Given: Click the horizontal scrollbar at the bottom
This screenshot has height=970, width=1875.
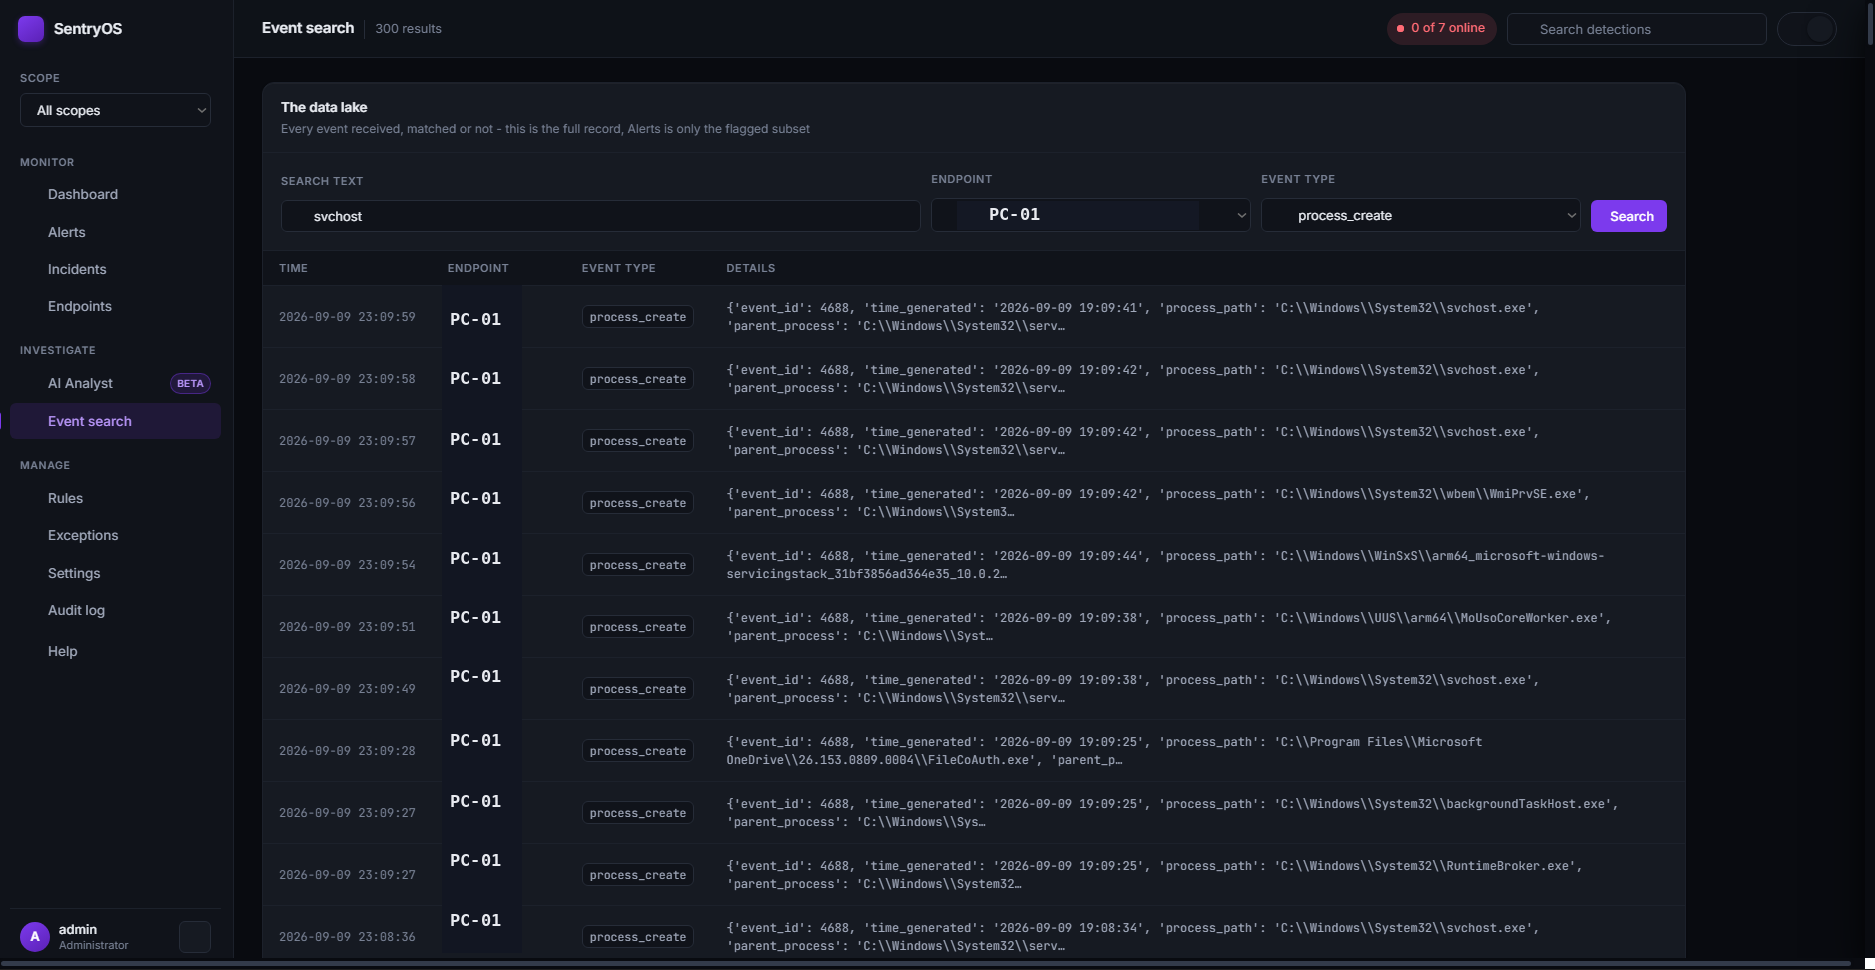Looking at the screenshot, I should [925, 964].
